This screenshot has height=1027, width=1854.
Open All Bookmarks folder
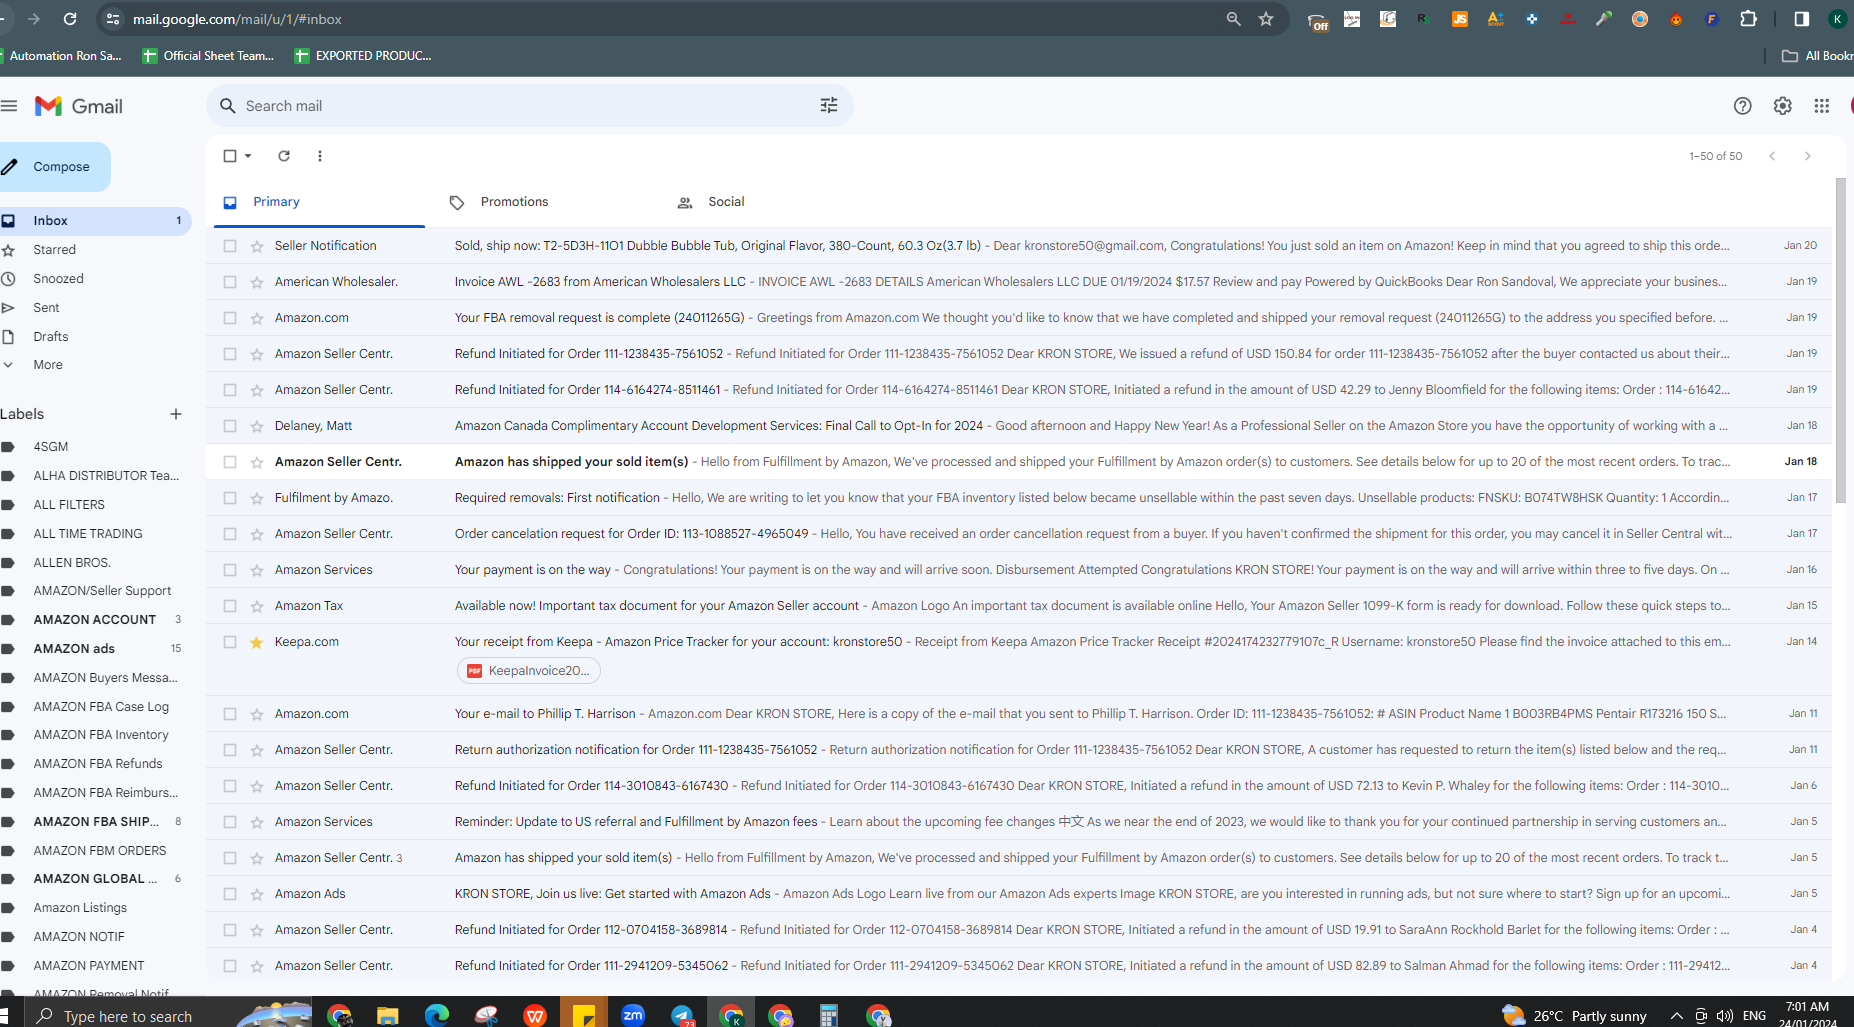coord(1818,56)
